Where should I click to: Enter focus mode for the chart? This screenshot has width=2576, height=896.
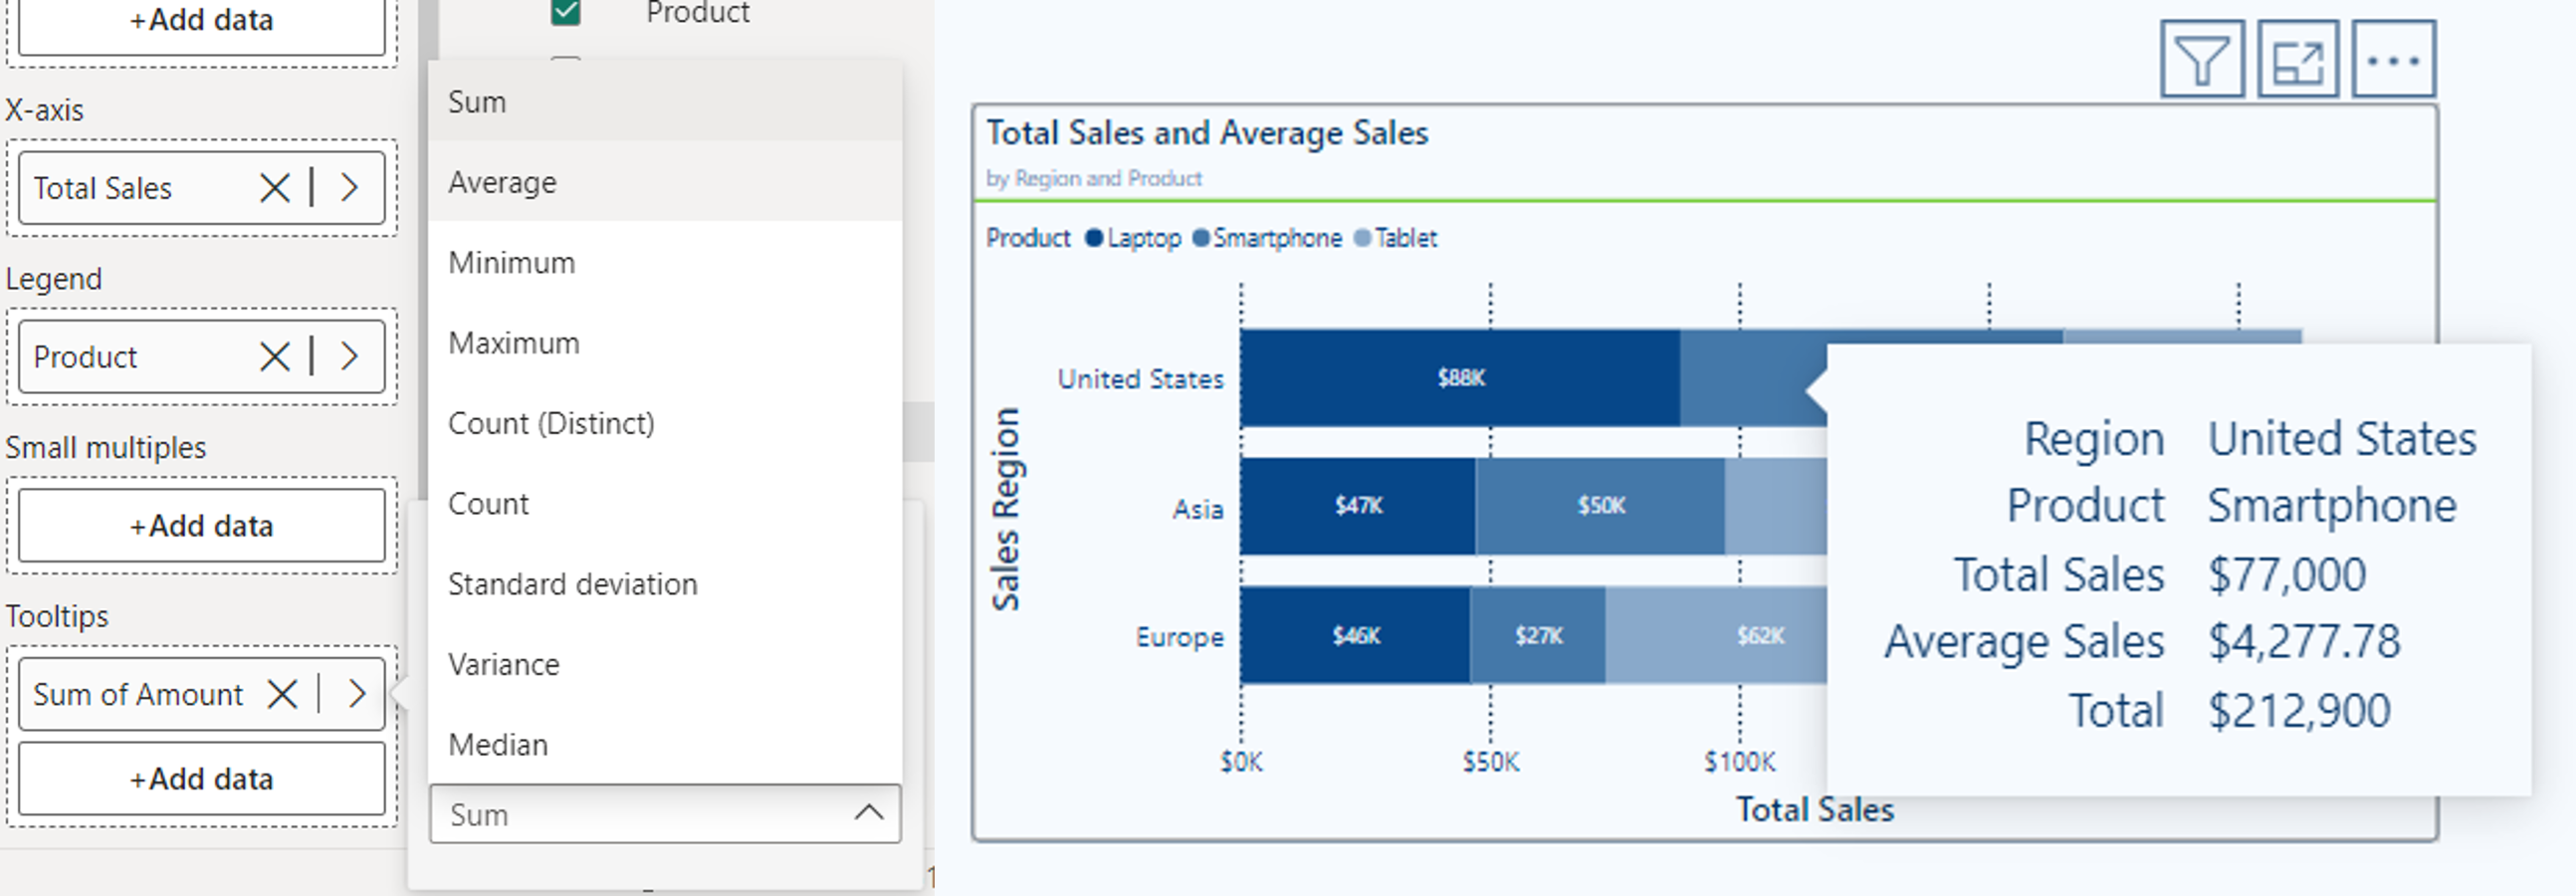click(x=2299, y=58)
